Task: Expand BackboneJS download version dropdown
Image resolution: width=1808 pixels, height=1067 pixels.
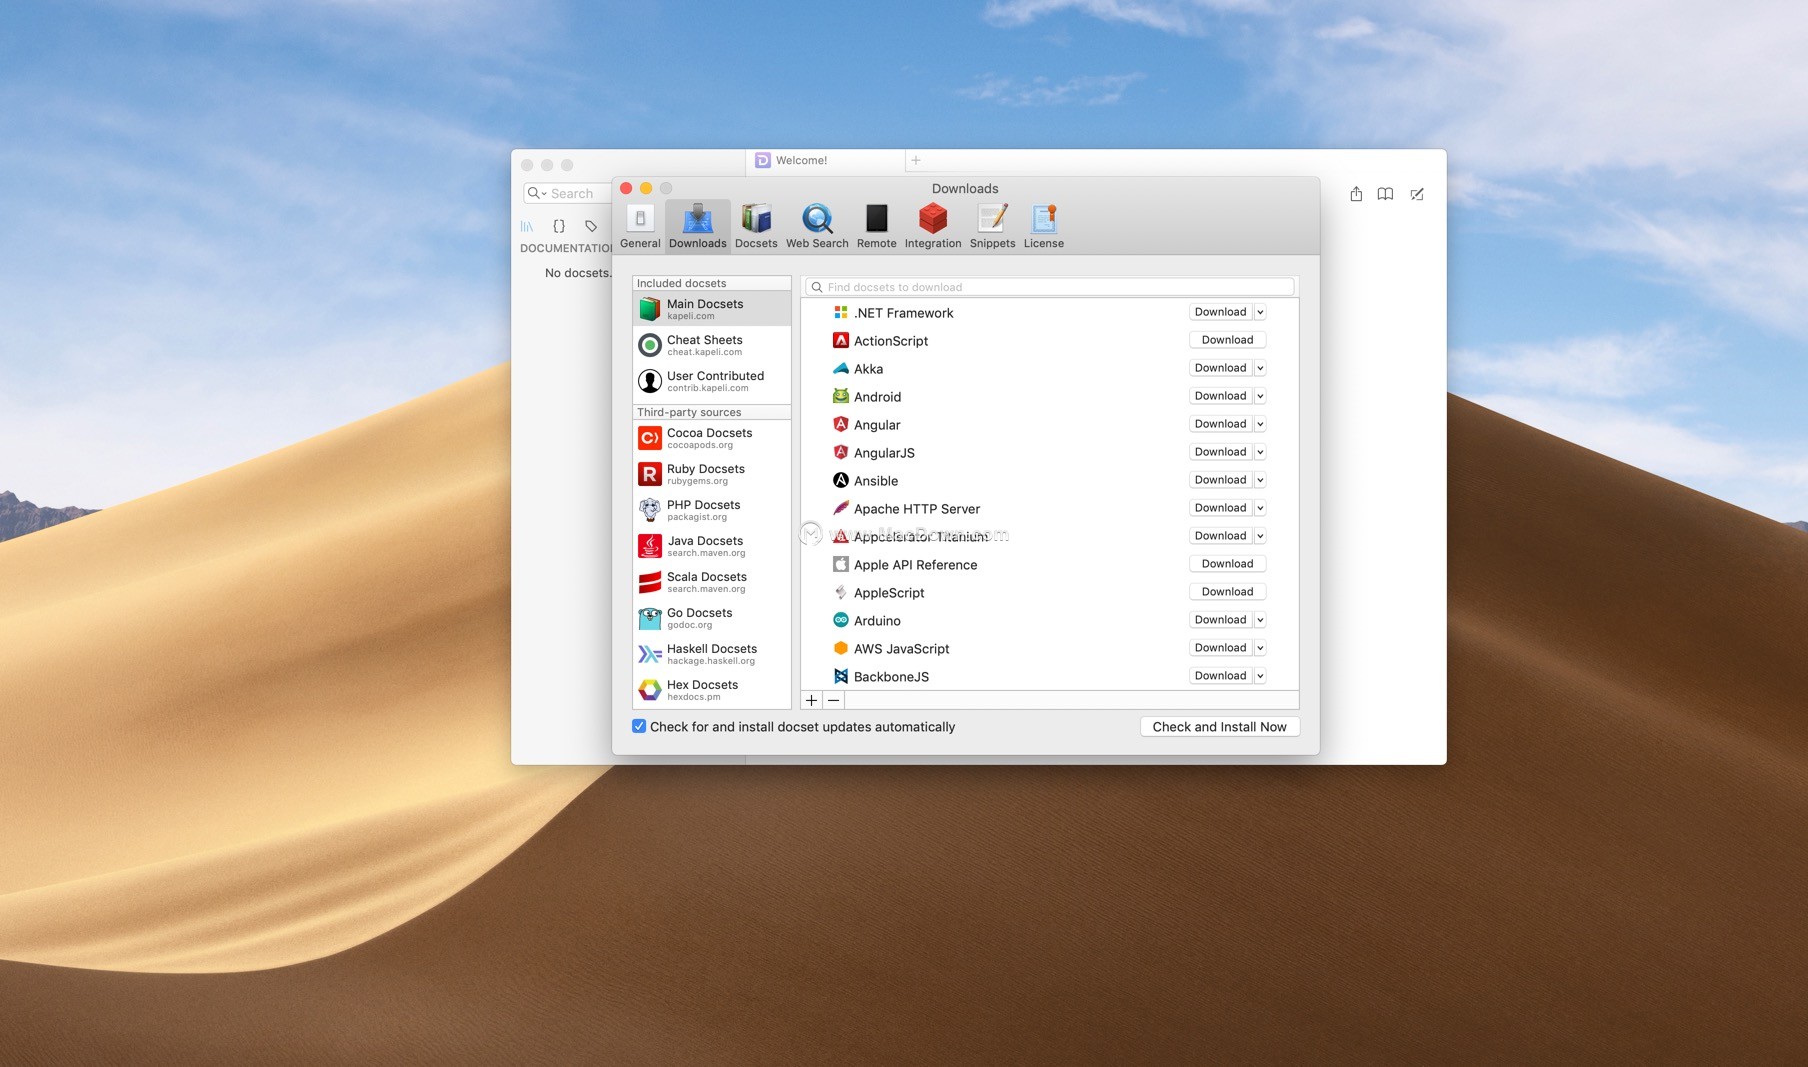Action: [1260, 676]
